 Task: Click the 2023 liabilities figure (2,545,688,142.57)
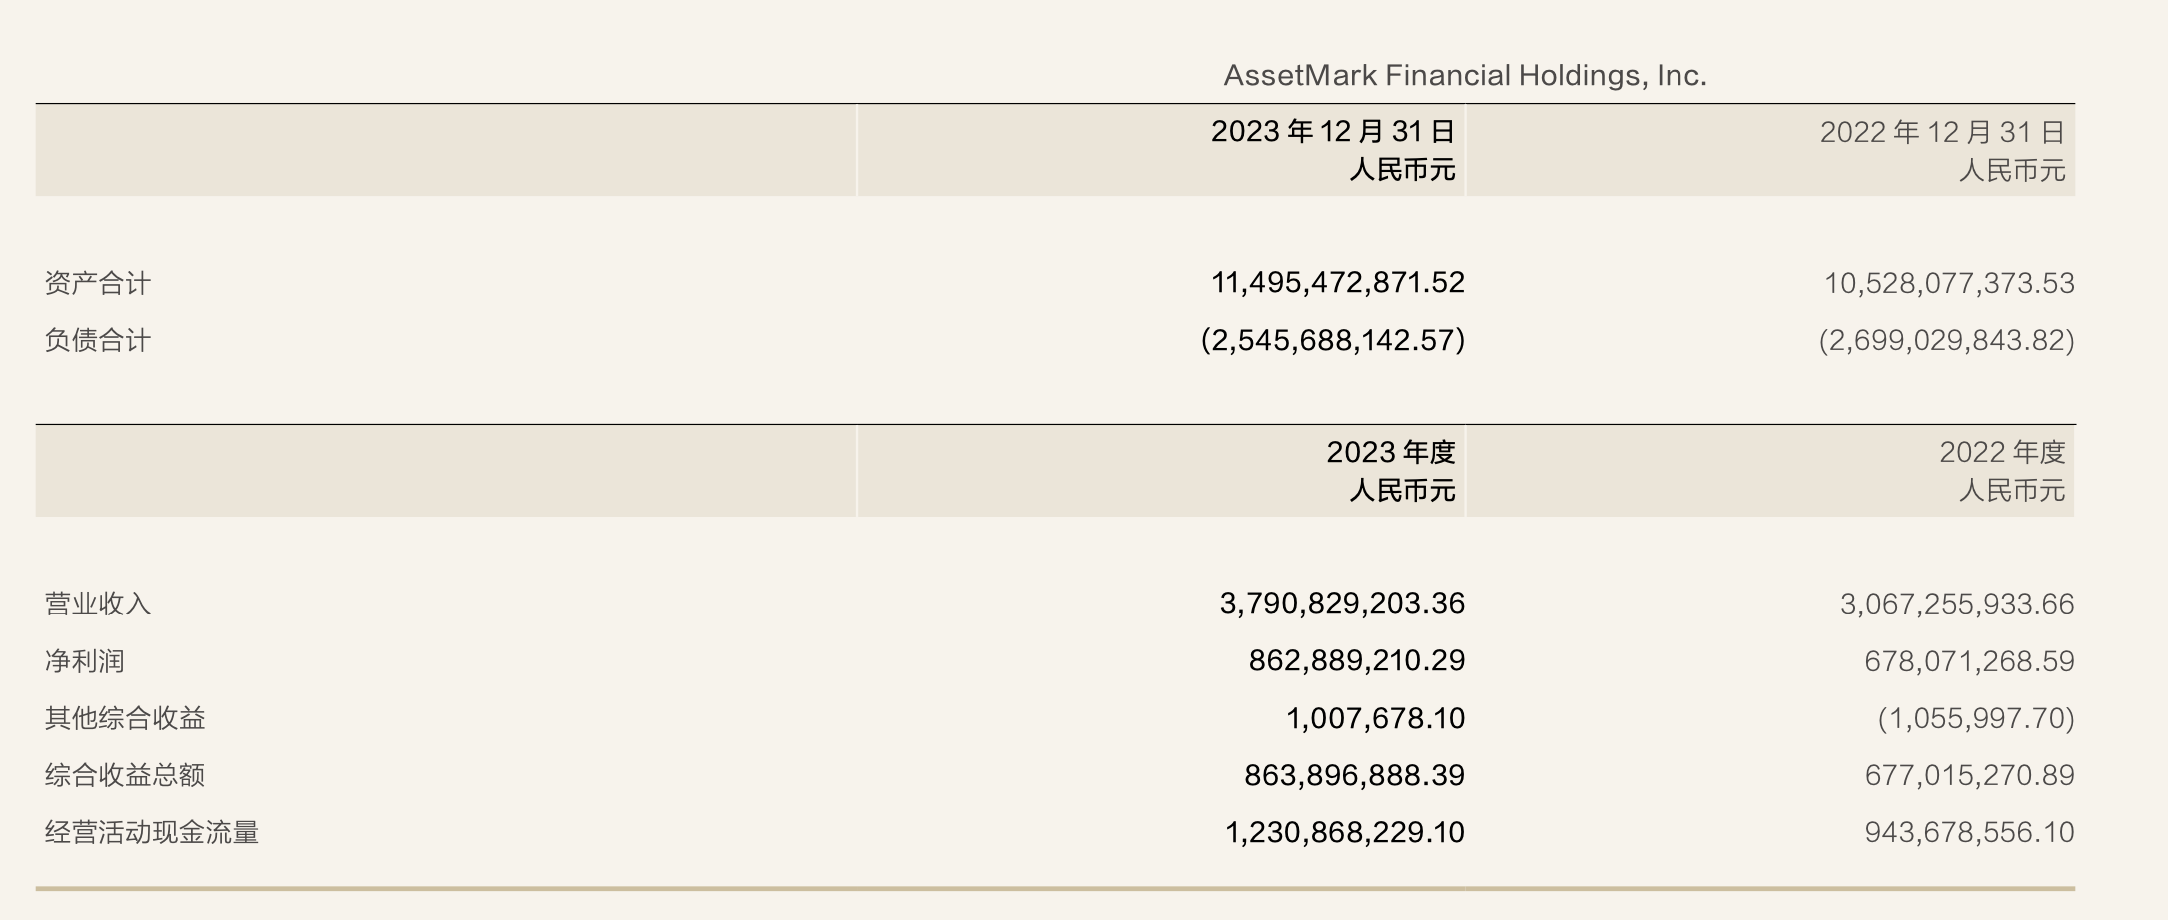[1332, 340]
